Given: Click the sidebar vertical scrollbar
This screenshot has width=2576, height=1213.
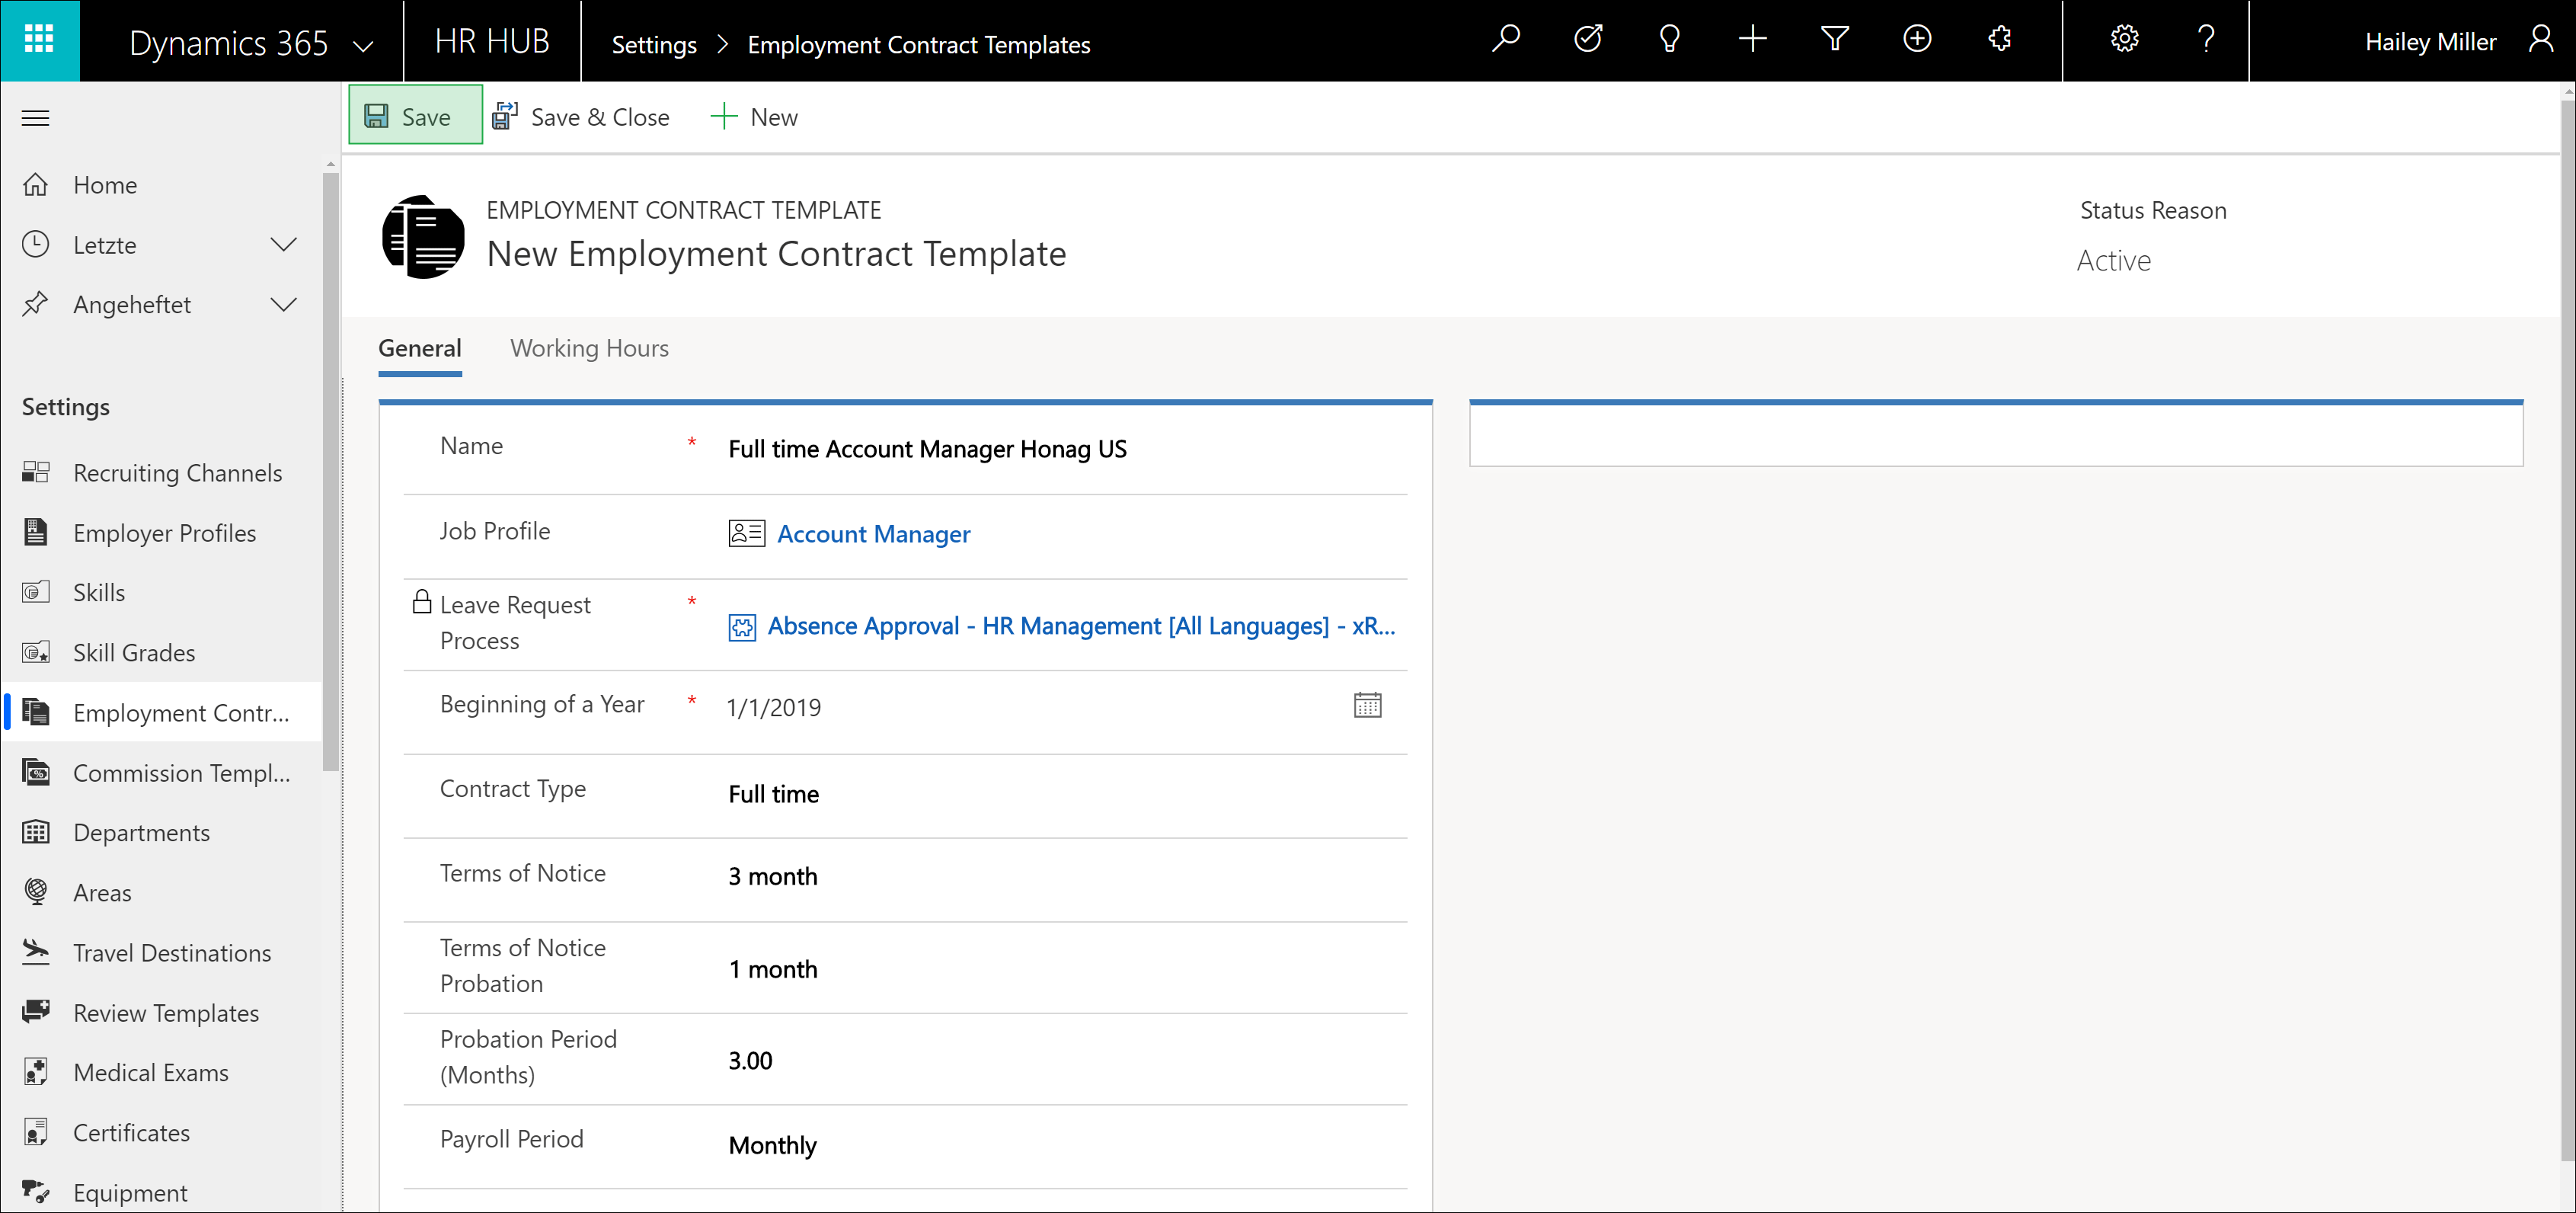Looking at the screenshot, I should (x=331, y=470).
